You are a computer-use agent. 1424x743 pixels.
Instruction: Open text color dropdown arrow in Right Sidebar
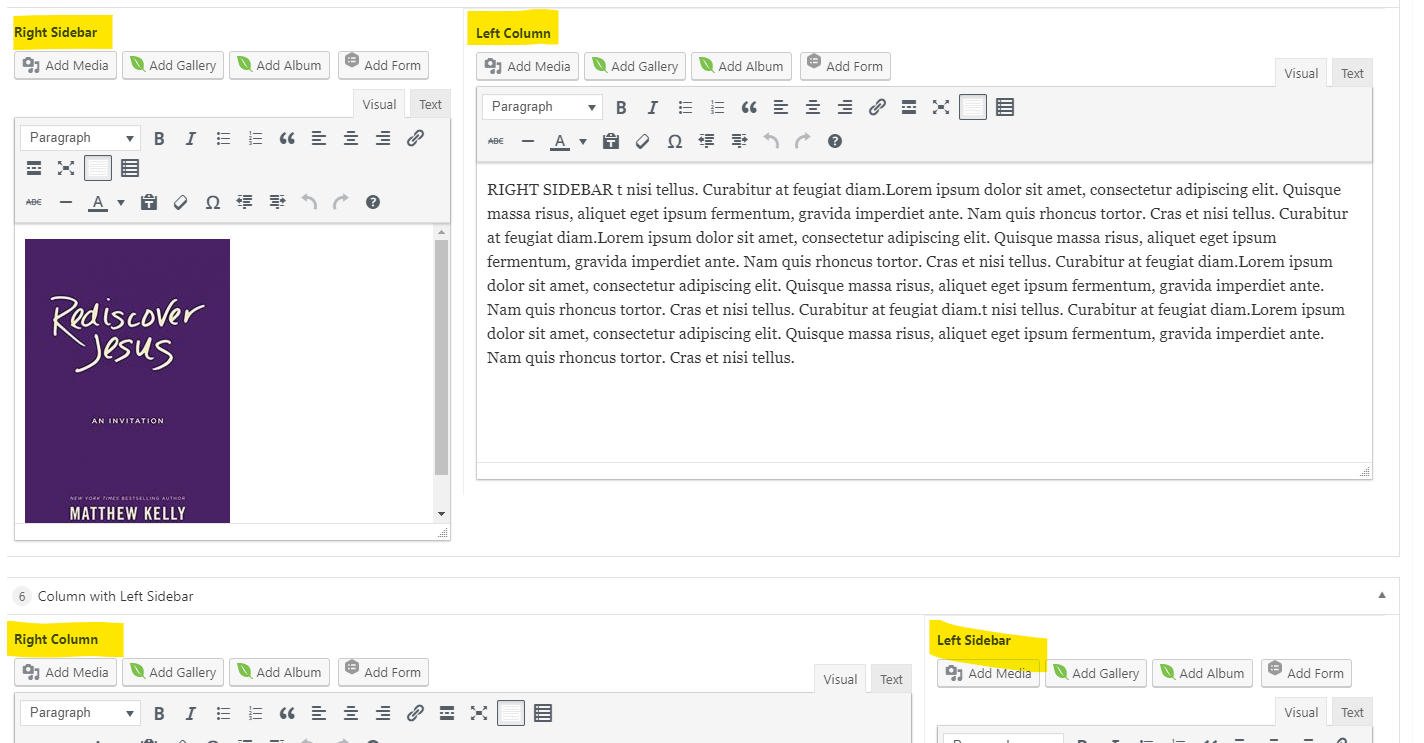tap(121, 202)
